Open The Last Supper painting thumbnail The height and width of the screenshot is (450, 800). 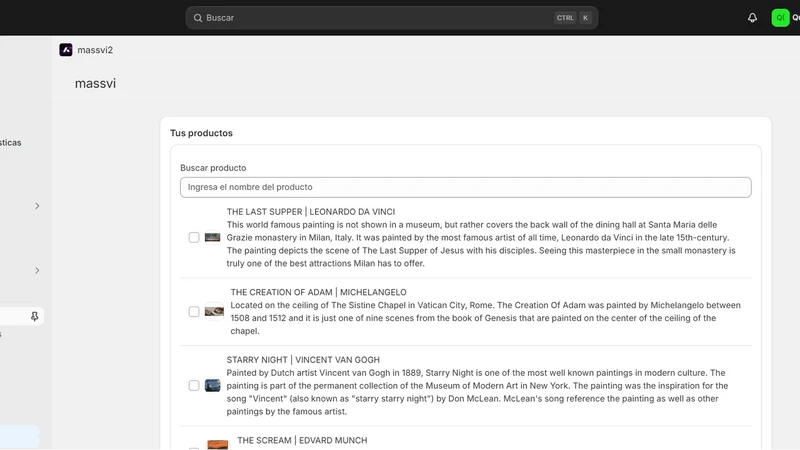(x=212, y=237)
